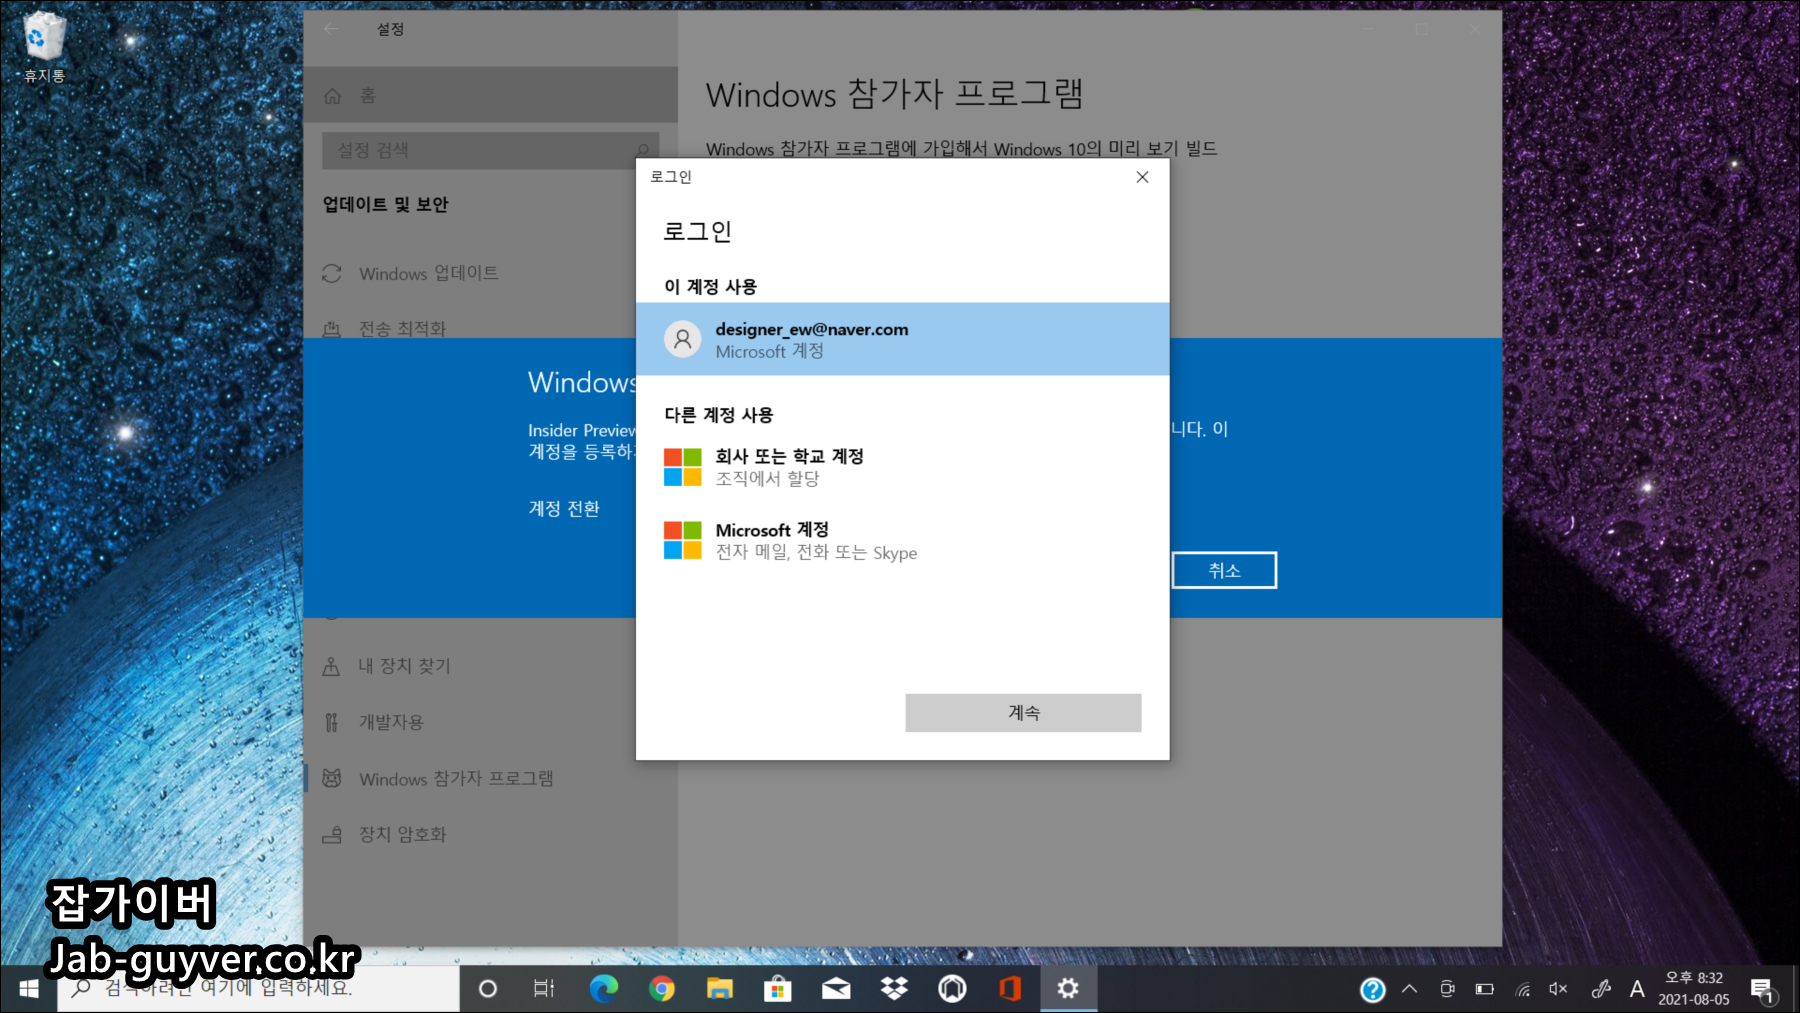Open the white round app icon on taskbar
This screenshot has height=1013, width=1800.
coord(952,989)
